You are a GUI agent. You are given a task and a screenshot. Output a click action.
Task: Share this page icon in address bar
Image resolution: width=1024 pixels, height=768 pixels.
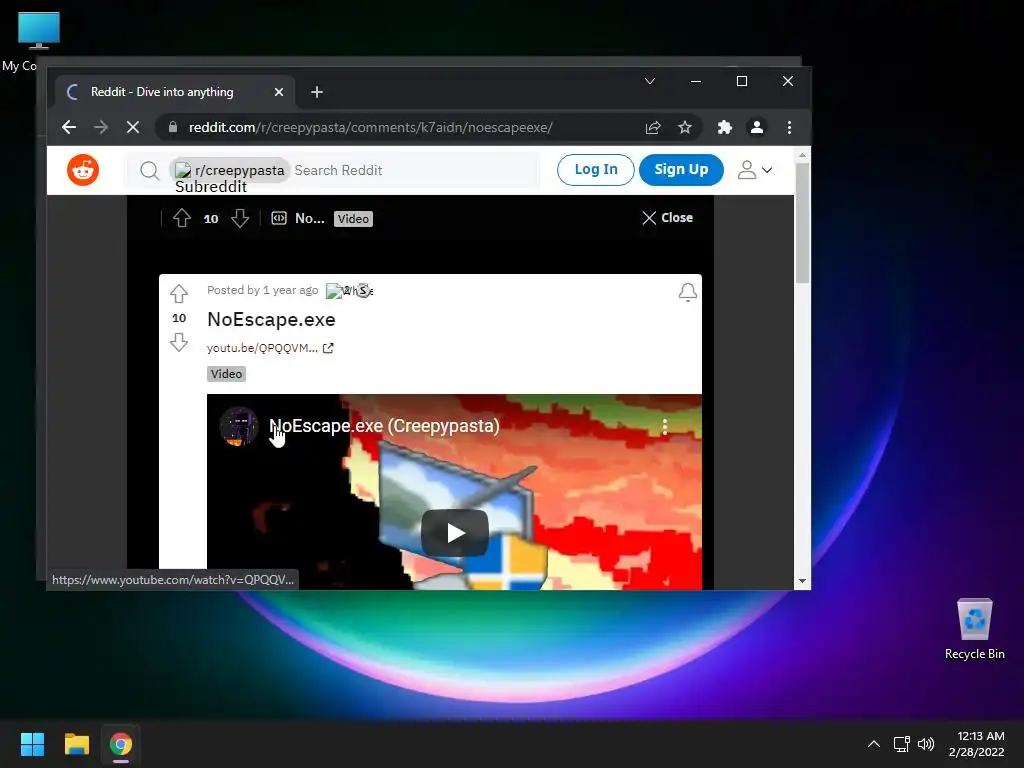[x=653, y=127]
